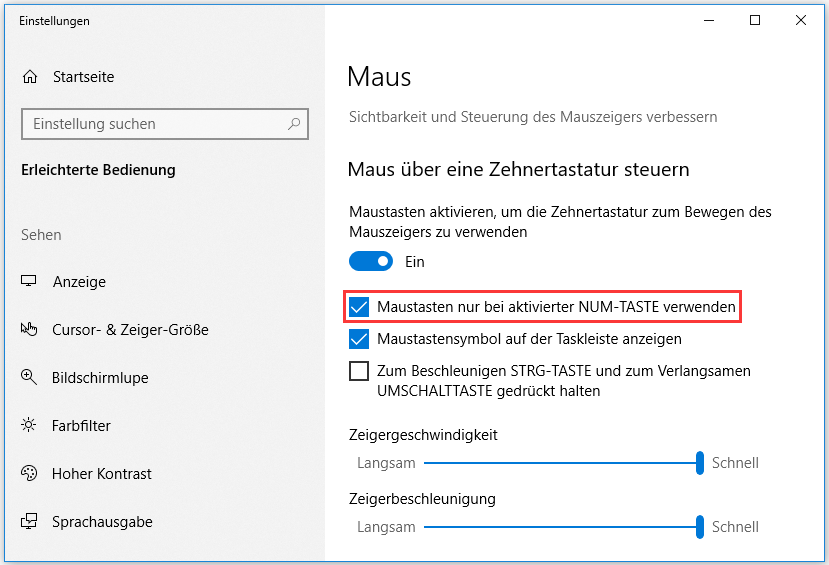Click the search magnifier icon in the search box
Screen dimensions: 829x565
tap(294, 124)
